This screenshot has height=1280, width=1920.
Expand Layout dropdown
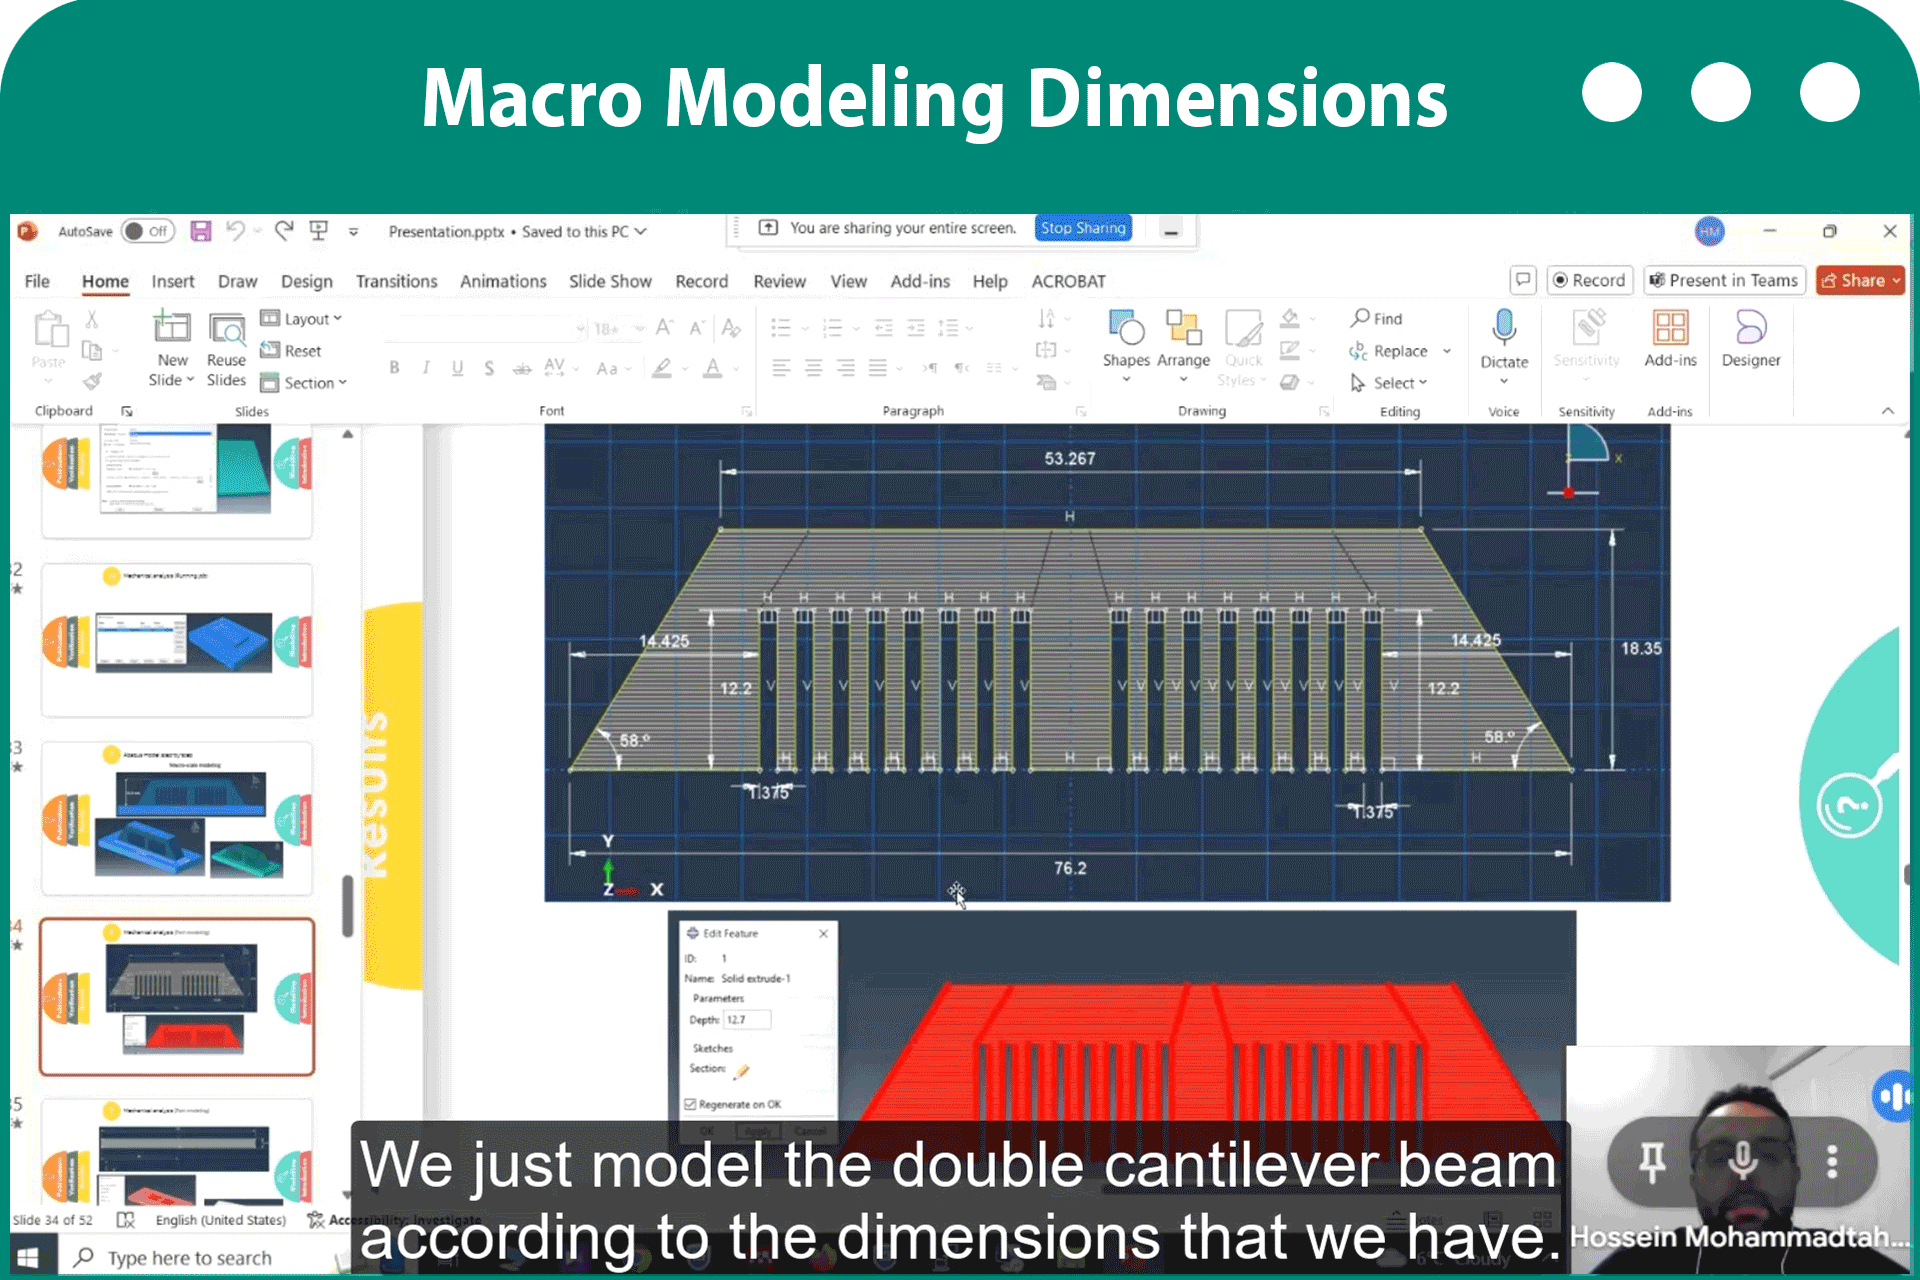tap(301, 318)
